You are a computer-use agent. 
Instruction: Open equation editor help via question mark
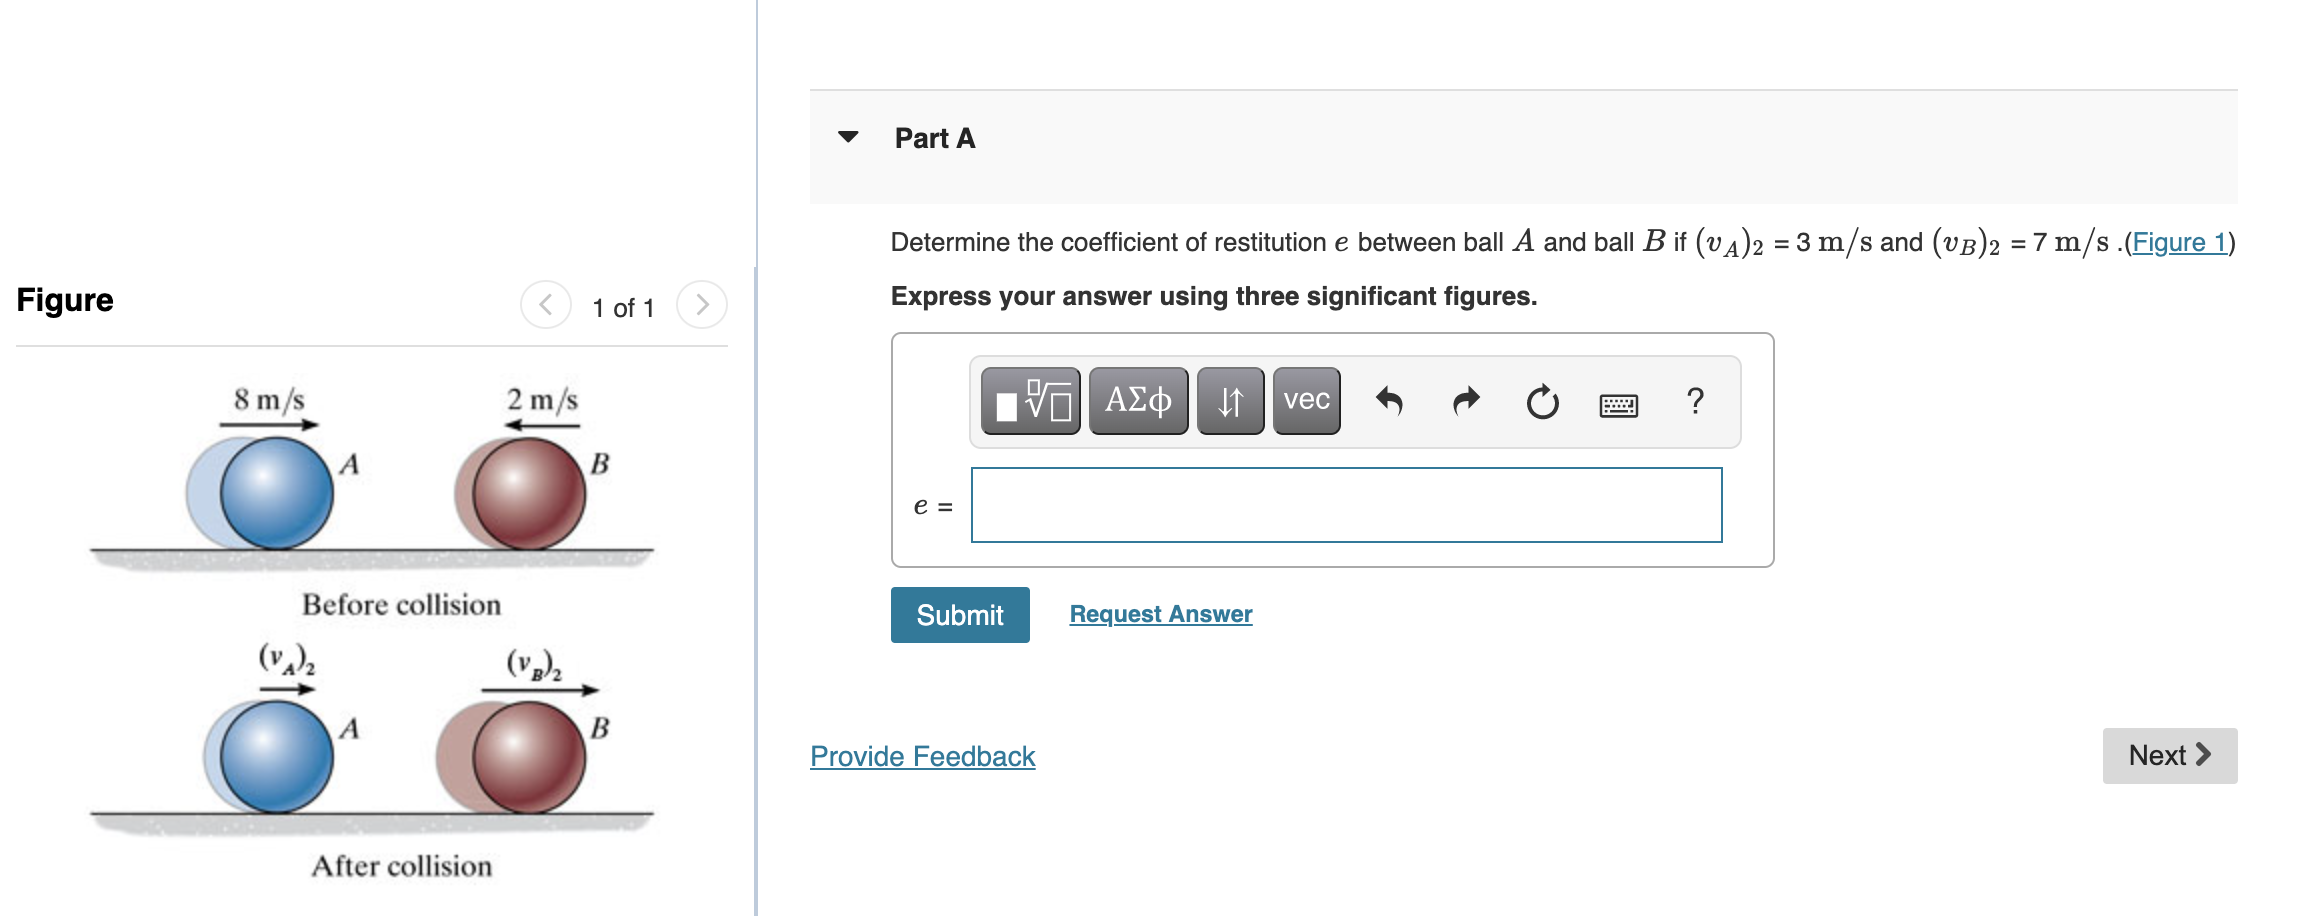coord(1694,401)
